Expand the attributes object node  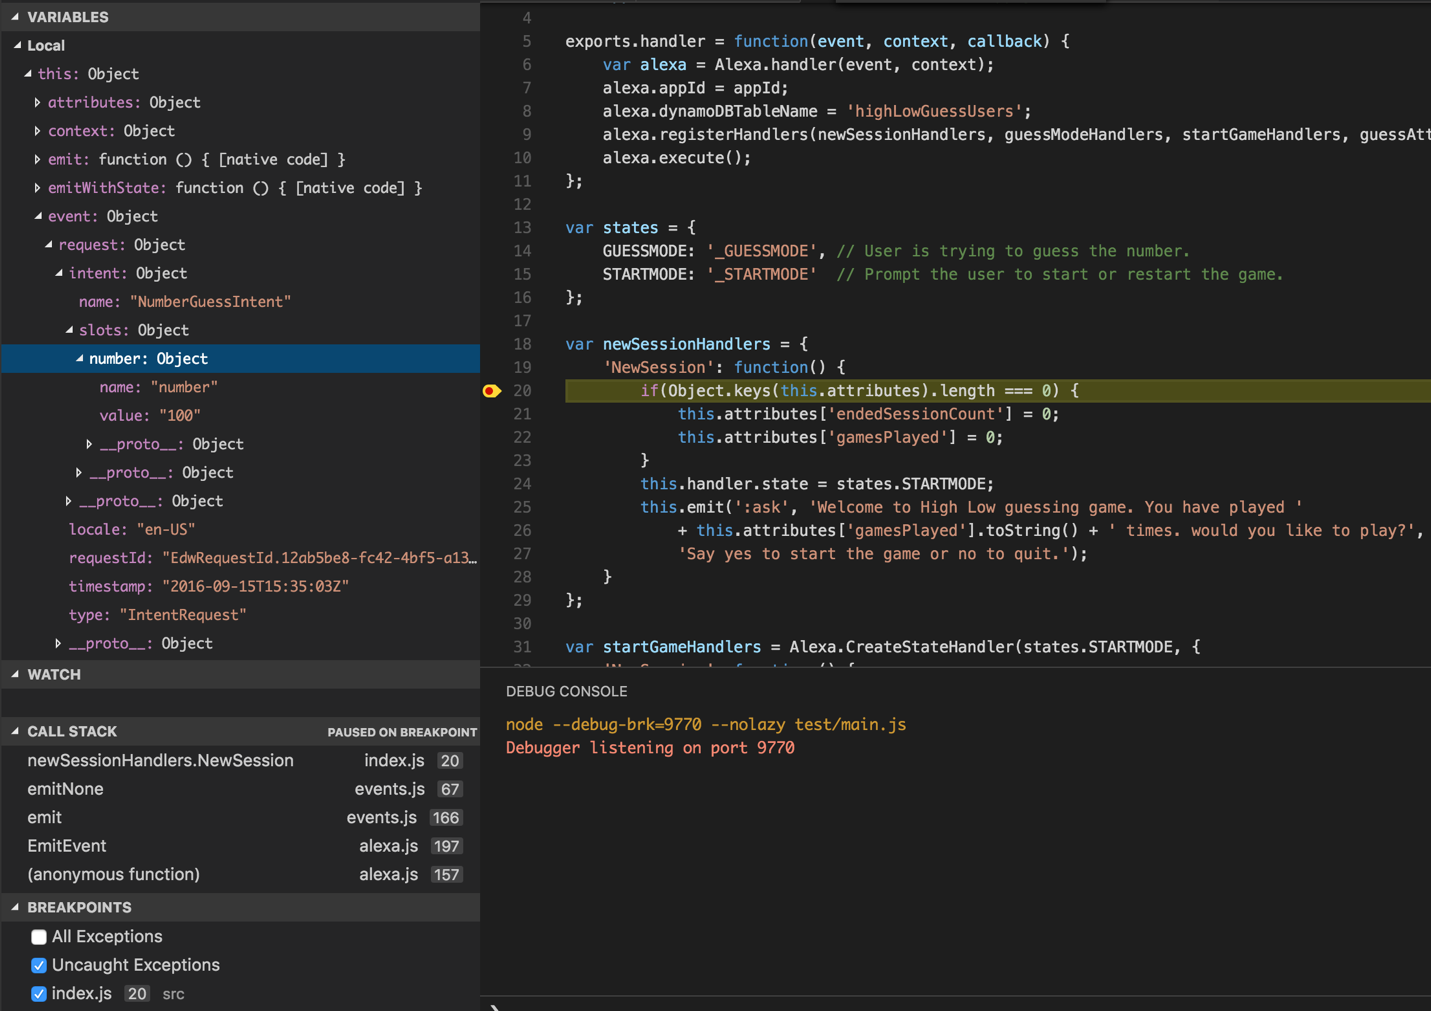coord(38,103)
